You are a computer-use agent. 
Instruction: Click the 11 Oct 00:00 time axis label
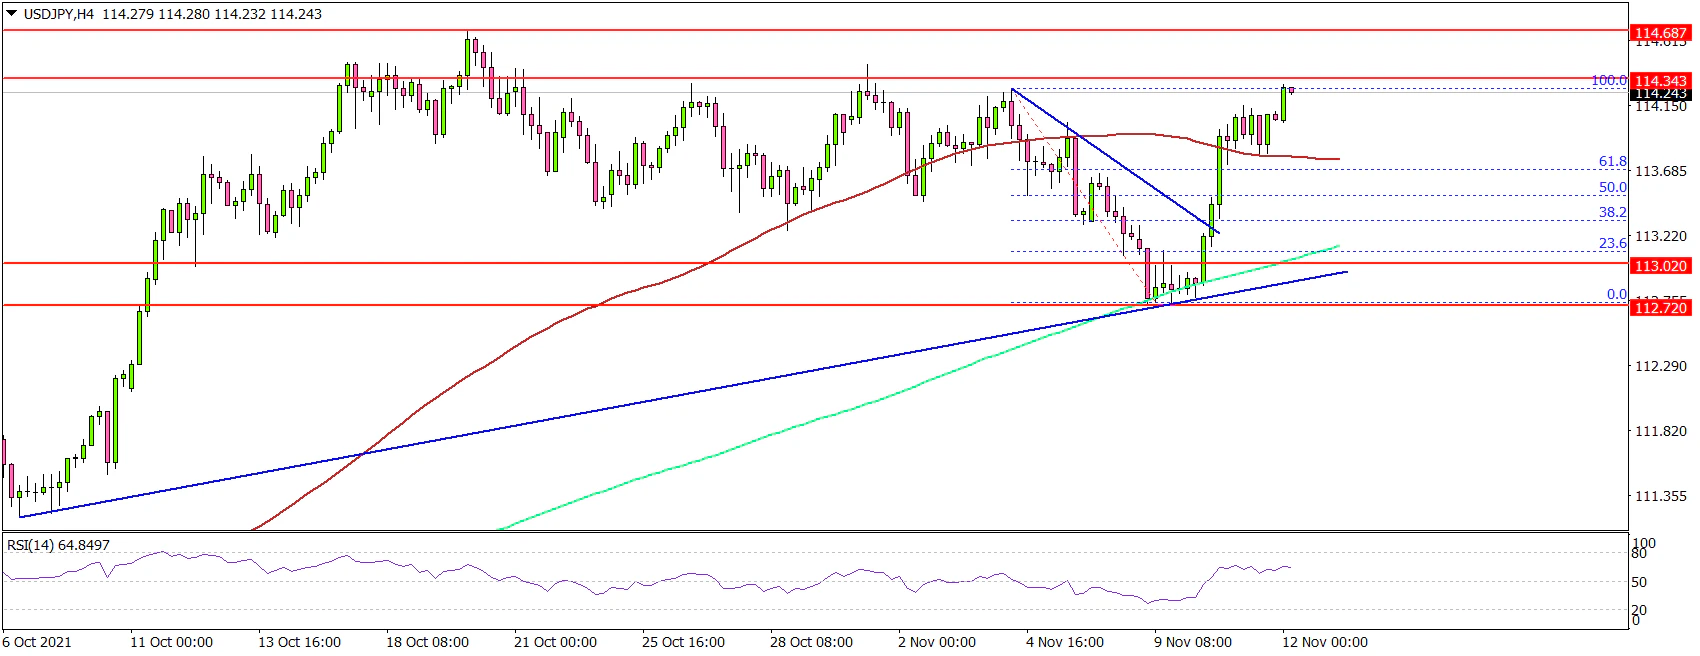coord(171,642)
